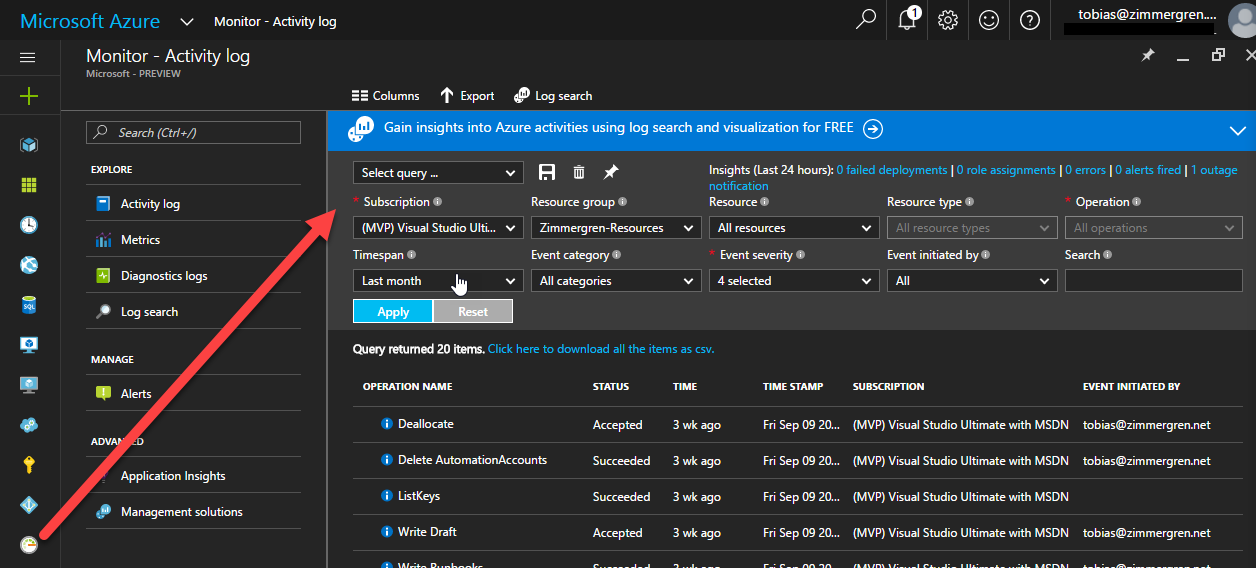The image size is (1256, 568).
Task: Open Management solutions in the menu
Action: [x=194, y=512]
